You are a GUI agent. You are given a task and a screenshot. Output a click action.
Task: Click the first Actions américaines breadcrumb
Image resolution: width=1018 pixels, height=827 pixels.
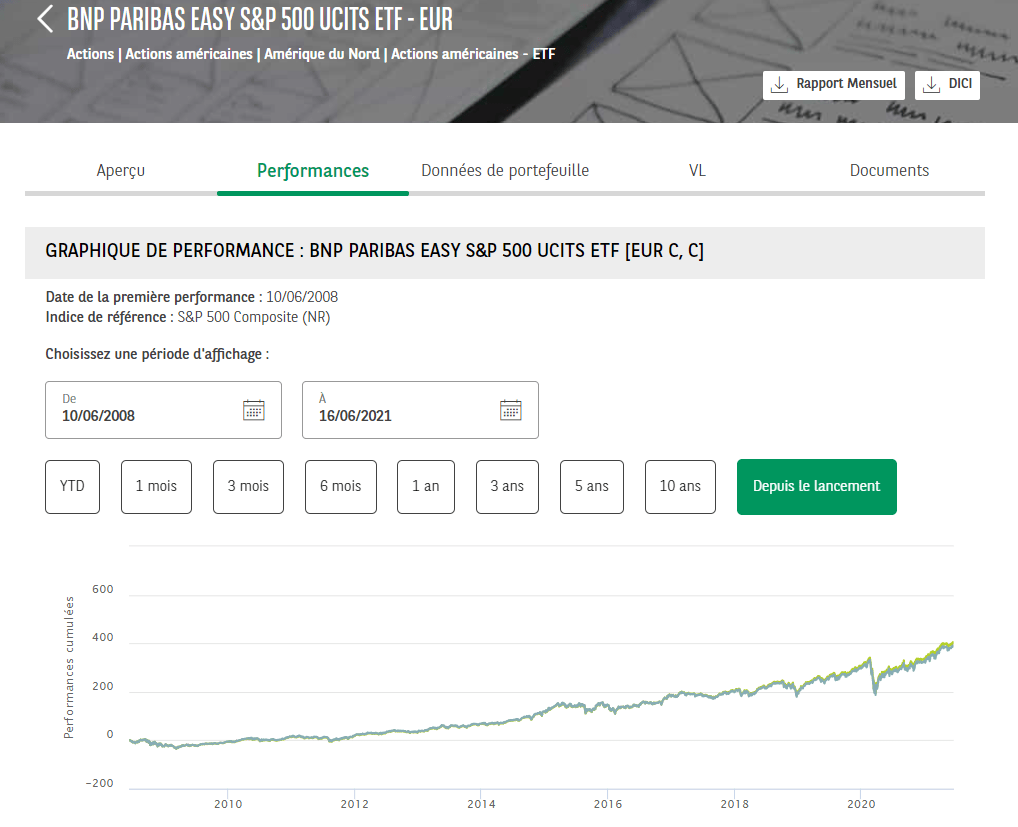point(189,54)
